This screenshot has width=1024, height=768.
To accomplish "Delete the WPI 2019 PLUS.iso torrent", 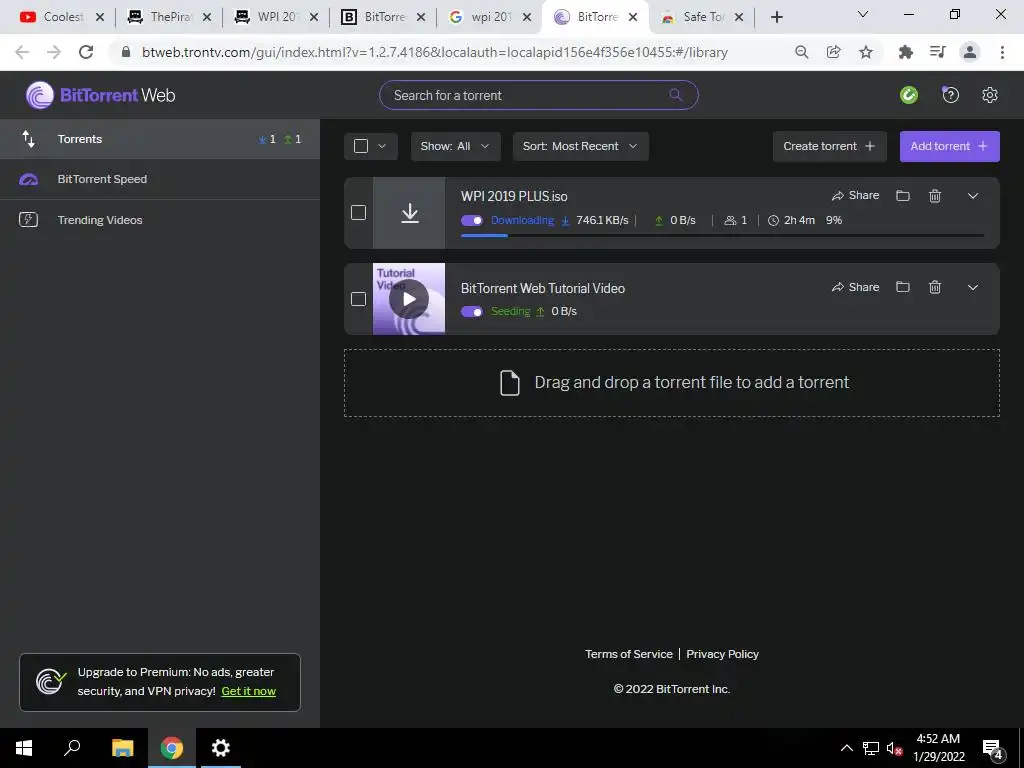I will (935, 195).
